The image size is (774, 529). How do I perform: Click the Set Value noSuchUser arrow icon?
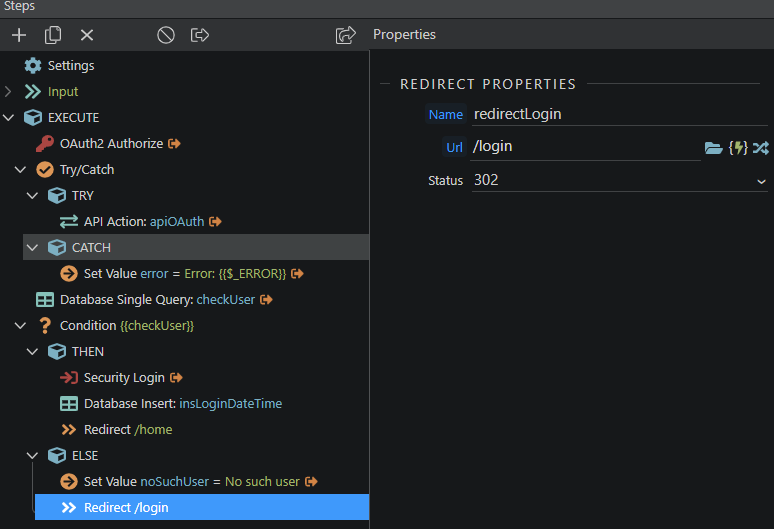point(69,482)
